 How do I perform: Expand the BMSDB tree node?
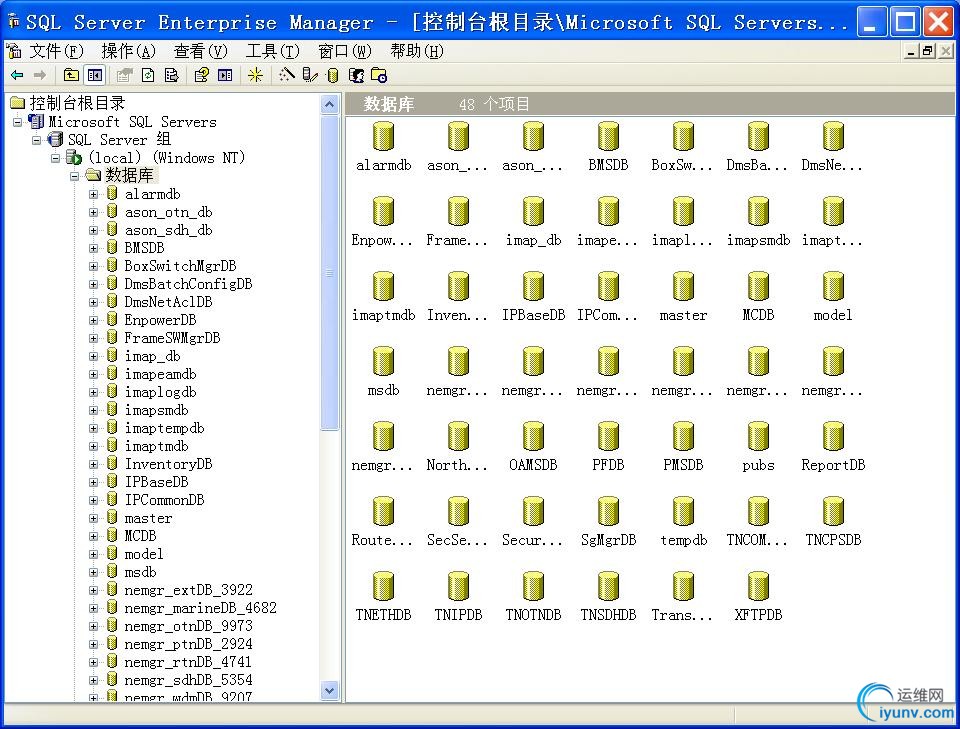(x=94, y=247)
